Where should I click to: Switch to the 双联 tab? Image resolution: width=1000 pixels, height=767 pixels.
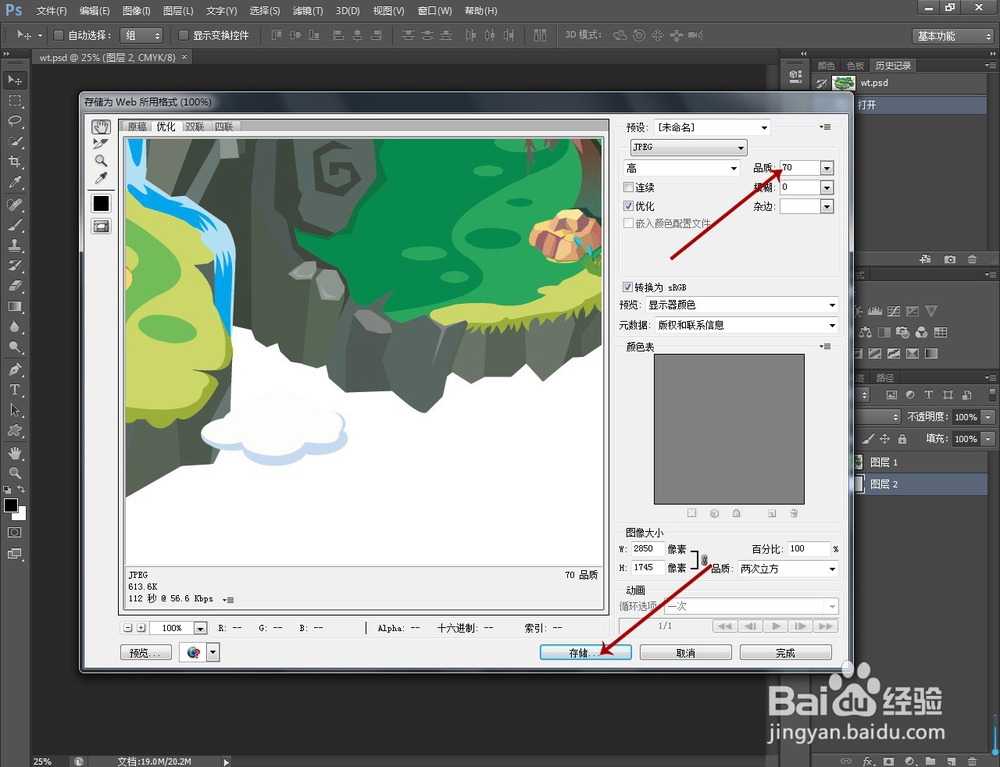(x=195, y=126)
